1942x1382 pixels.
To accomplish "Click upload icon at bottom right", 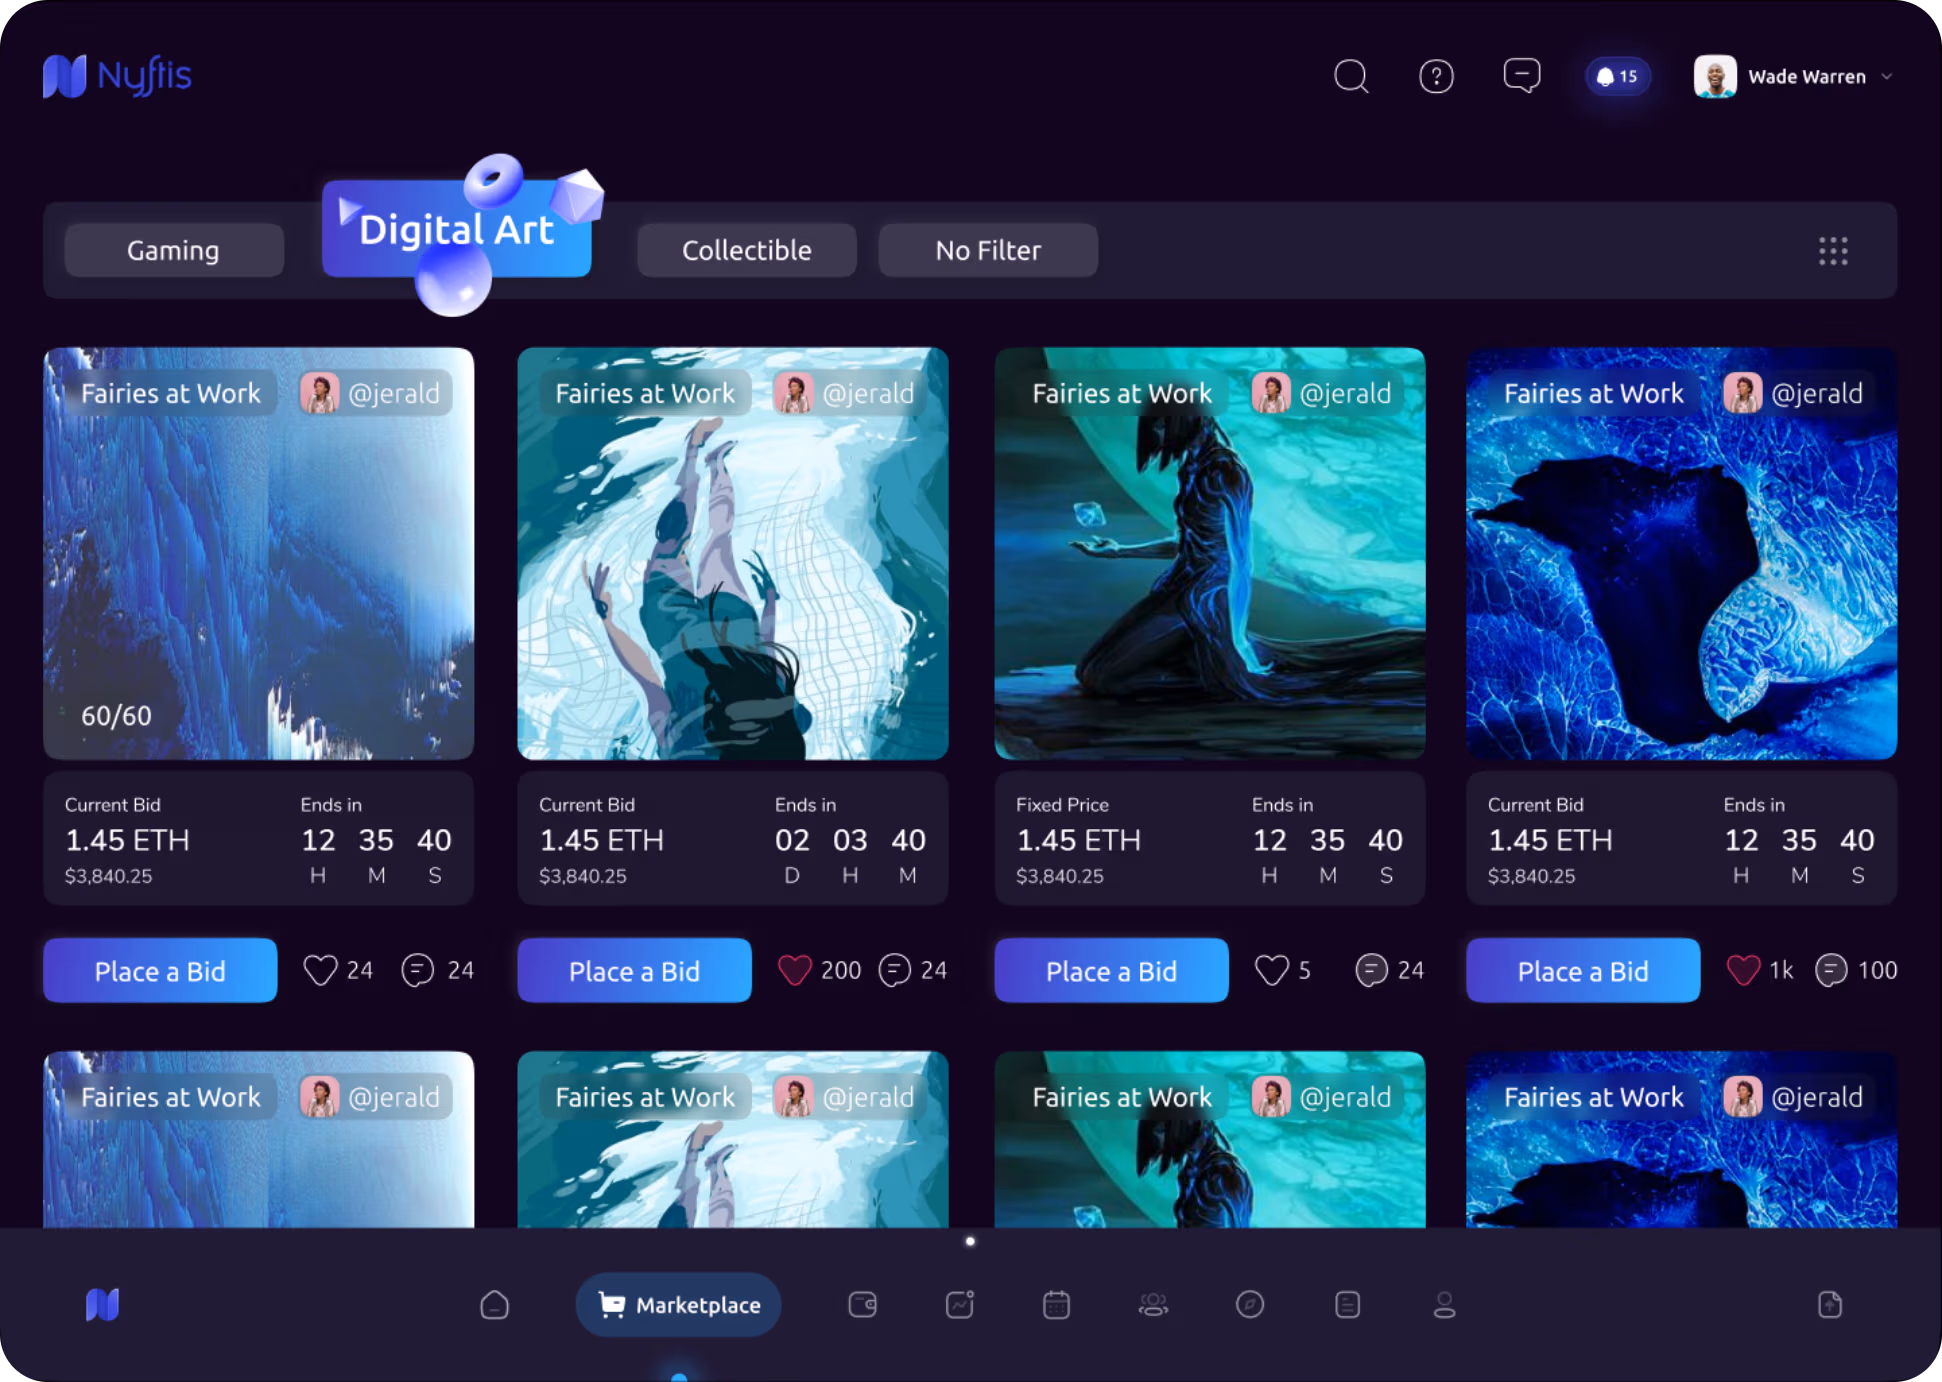I will coord(1829,1304).
